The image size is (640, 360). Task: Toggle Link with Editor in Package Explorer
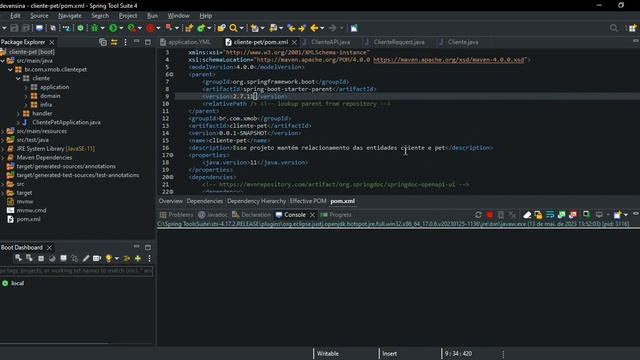click(x=114, y=42)
